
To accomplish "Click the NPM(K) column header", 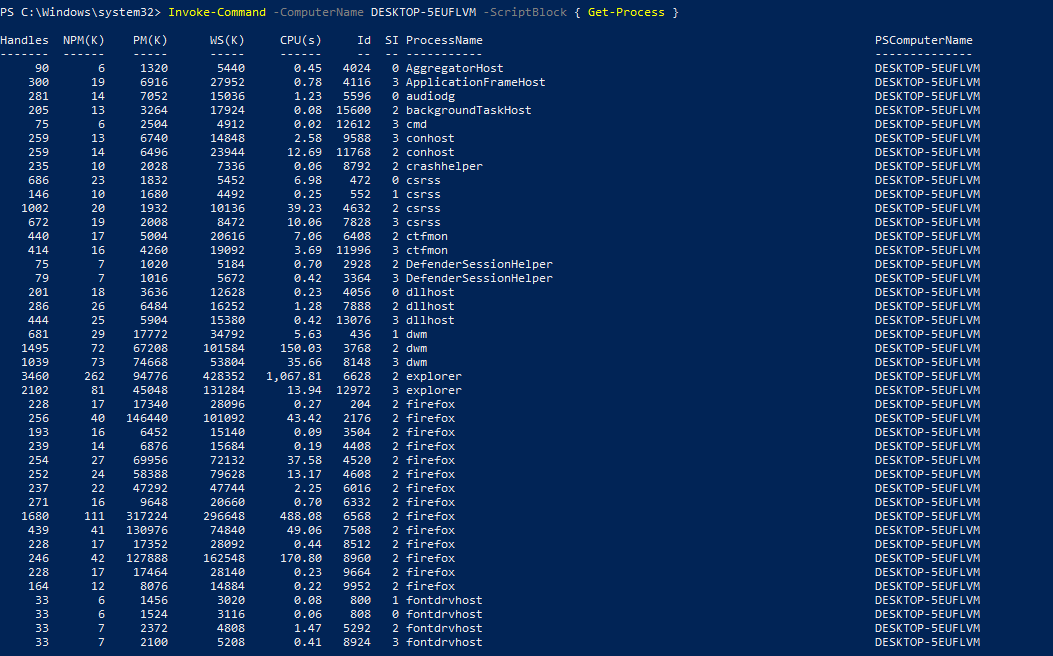I will click(x=84, y=40).
